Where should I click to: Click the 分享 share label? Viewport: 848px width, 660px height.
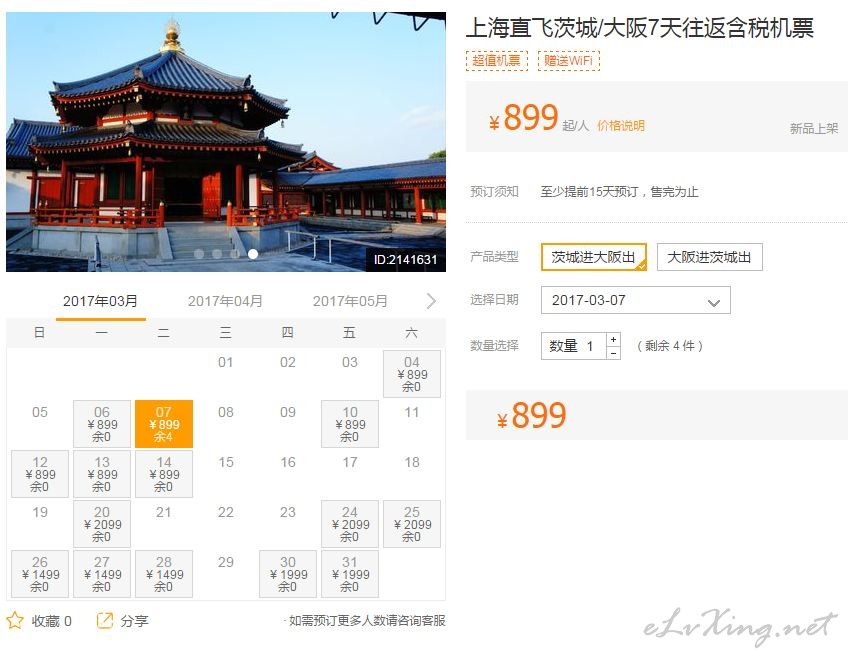coord(134,621)
